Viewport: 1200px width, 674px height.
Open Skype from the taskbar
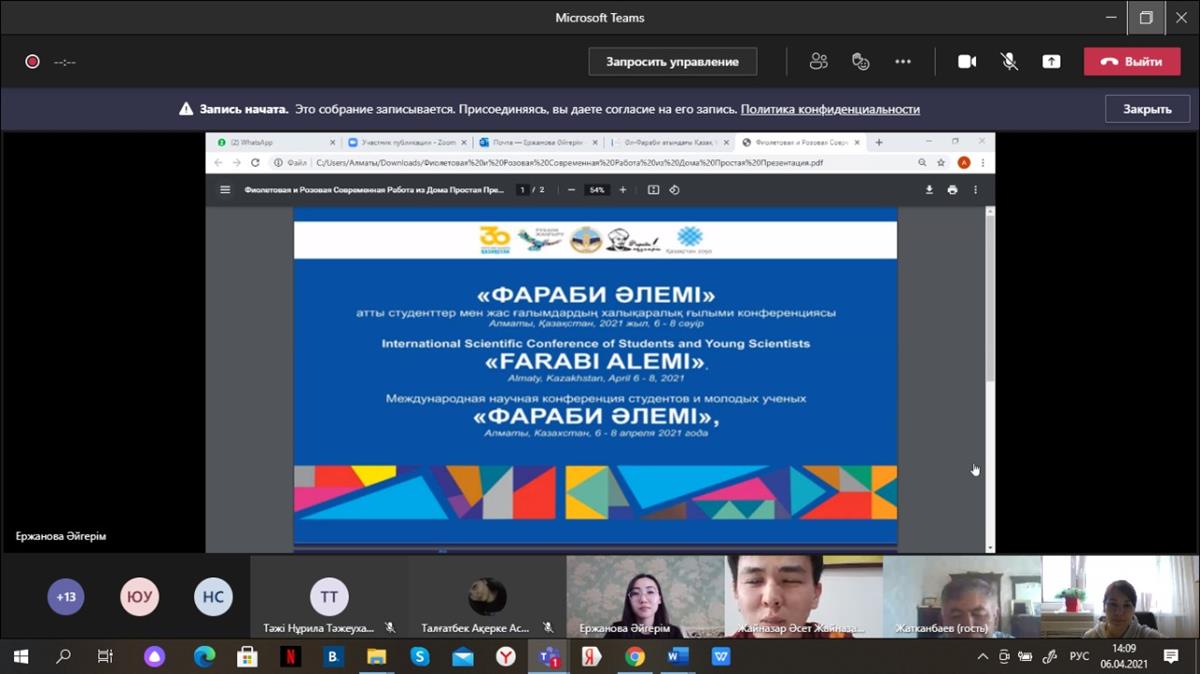coord(420,657)
